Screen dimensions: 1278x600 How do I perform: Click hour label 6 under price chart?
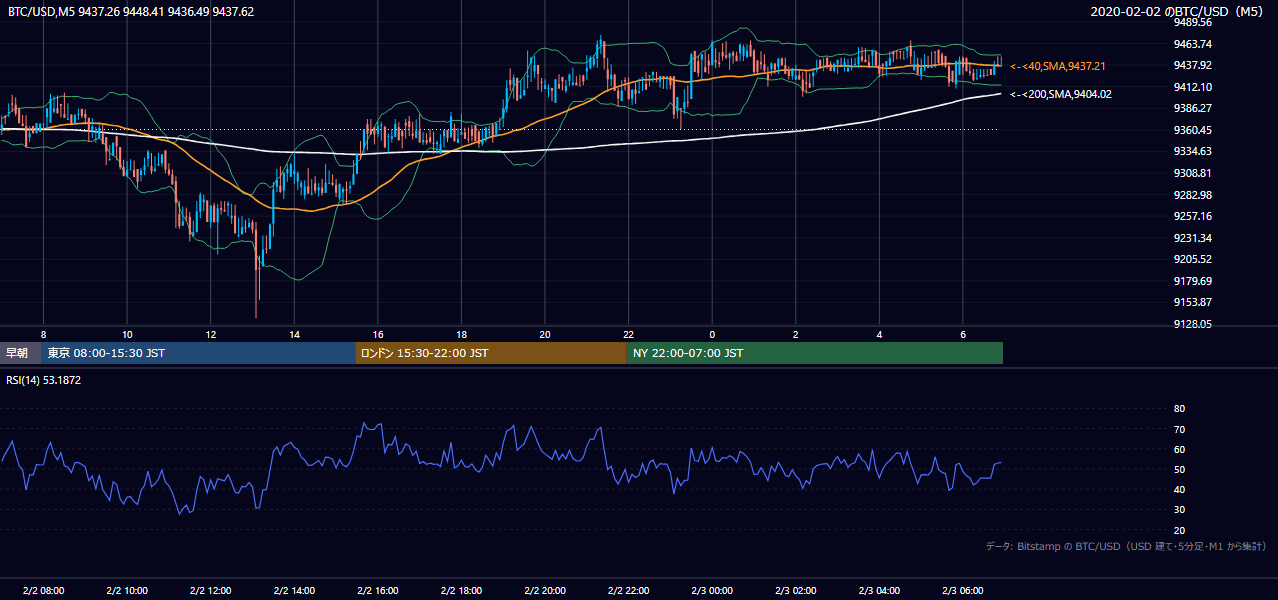click(x=962, y=333)
